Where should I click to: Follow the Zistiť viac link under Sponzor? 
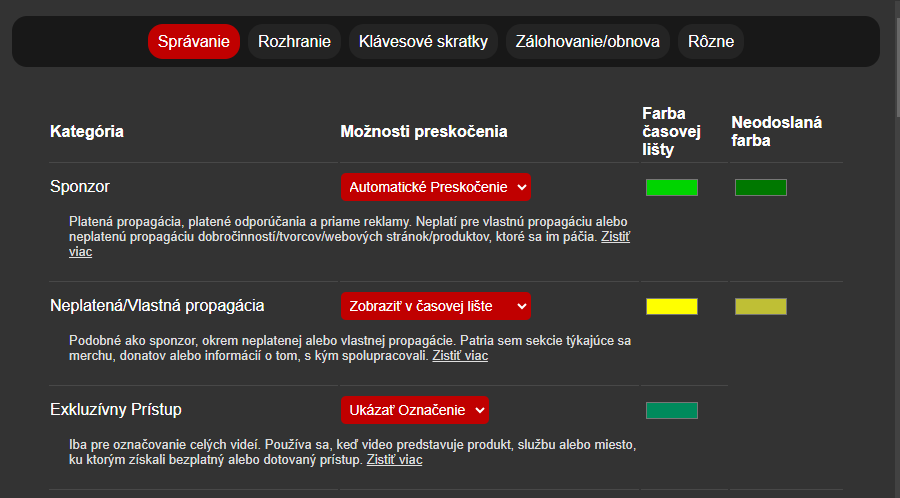(x=614, y=237)
